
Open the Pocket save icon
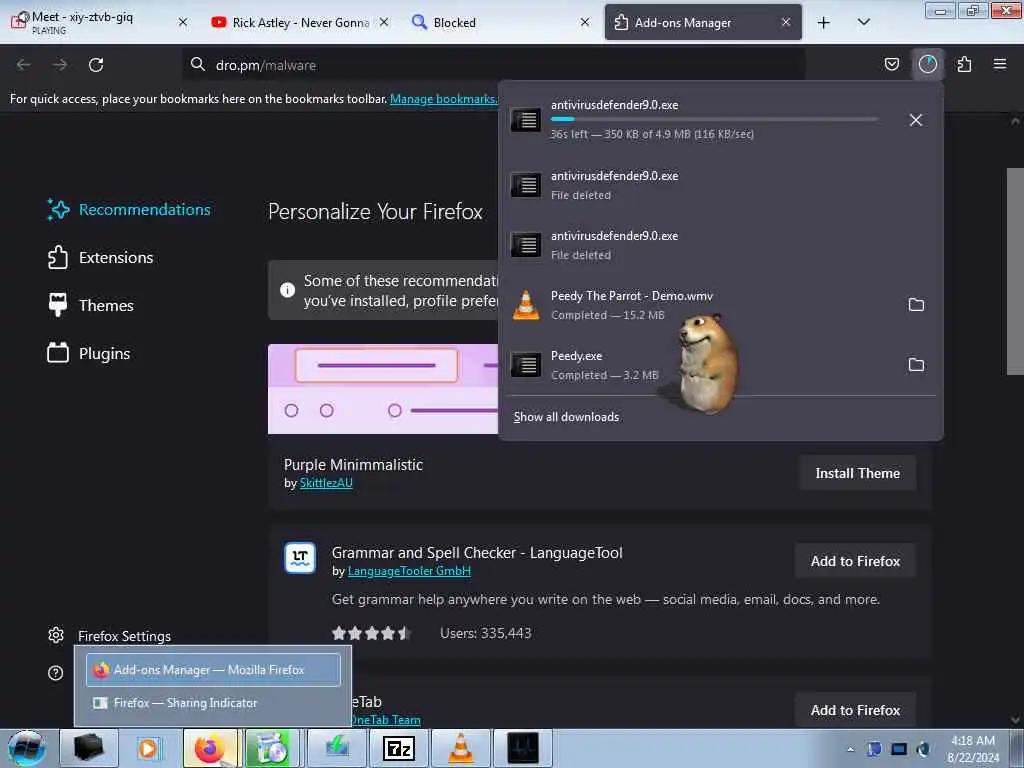tap(891, 64)
